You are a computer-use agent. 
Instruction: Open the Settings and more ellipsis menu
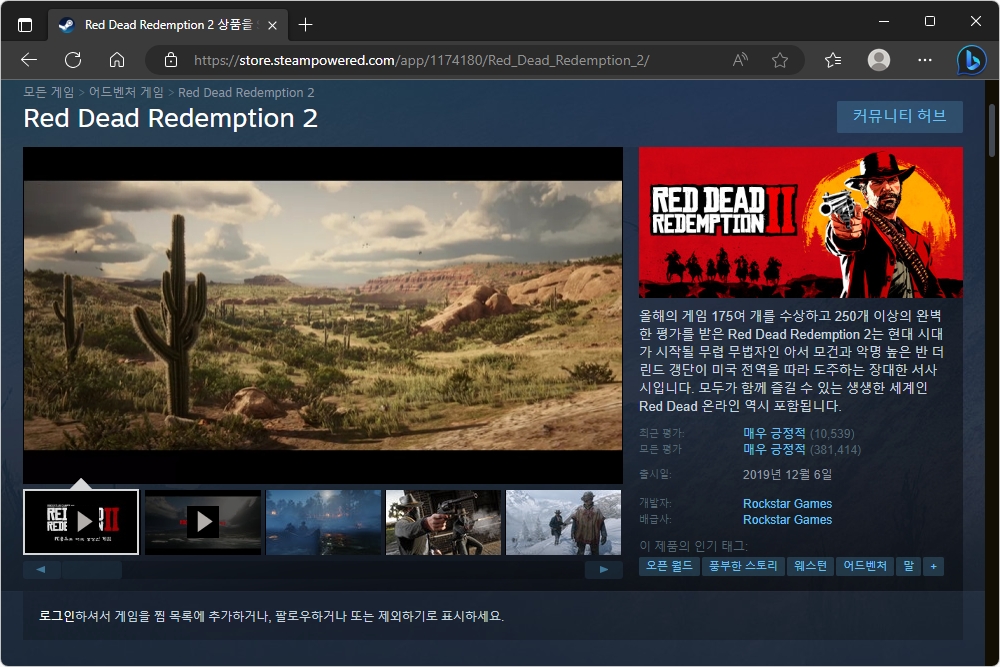click(925, 60)
